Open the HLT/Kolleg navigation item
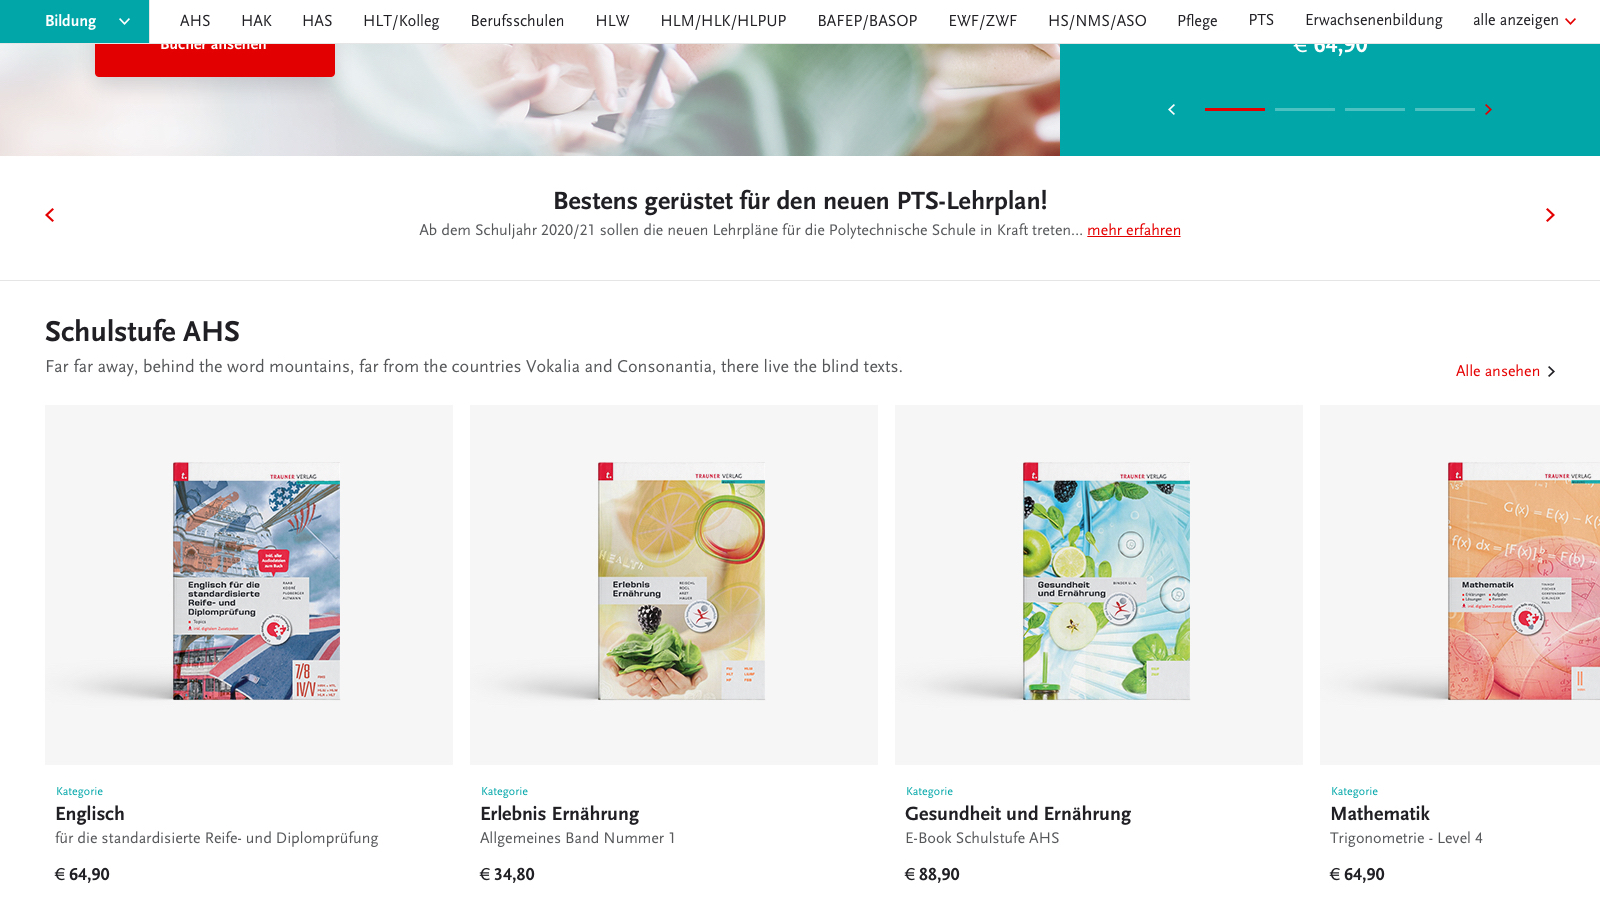Viewport: 1600px width, 900px height. (401, 21)
